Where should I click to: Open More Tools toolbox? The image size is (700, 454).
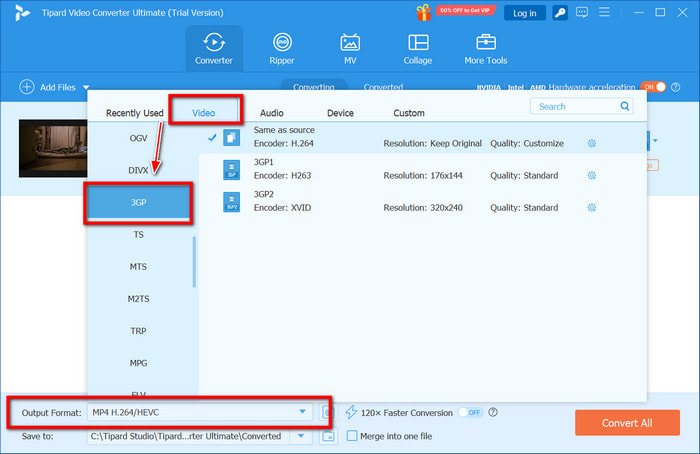click(x=486, y=48)
